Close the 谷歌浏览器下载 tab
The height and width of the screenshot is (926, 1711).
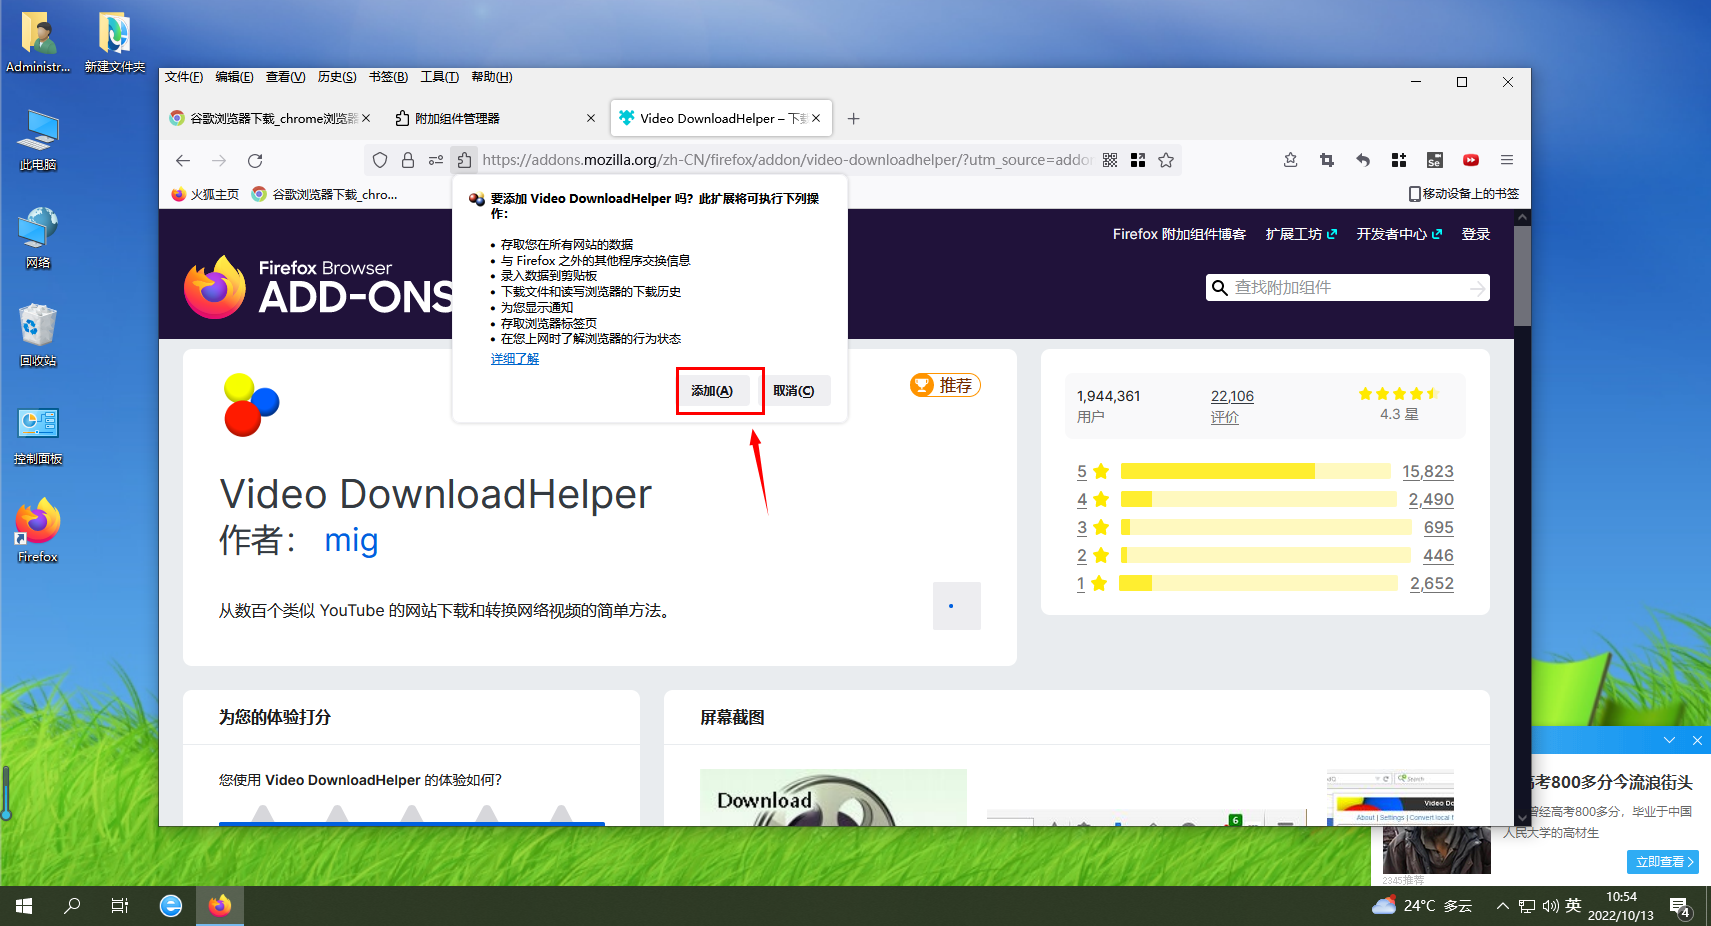point(366,118)
